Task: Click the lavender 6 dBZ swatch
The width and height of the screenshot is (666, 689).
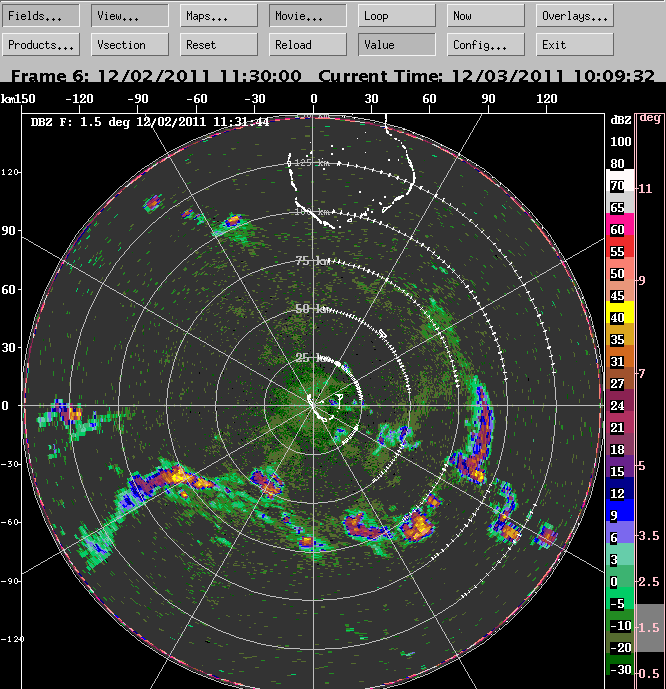Action: [620, 532]
